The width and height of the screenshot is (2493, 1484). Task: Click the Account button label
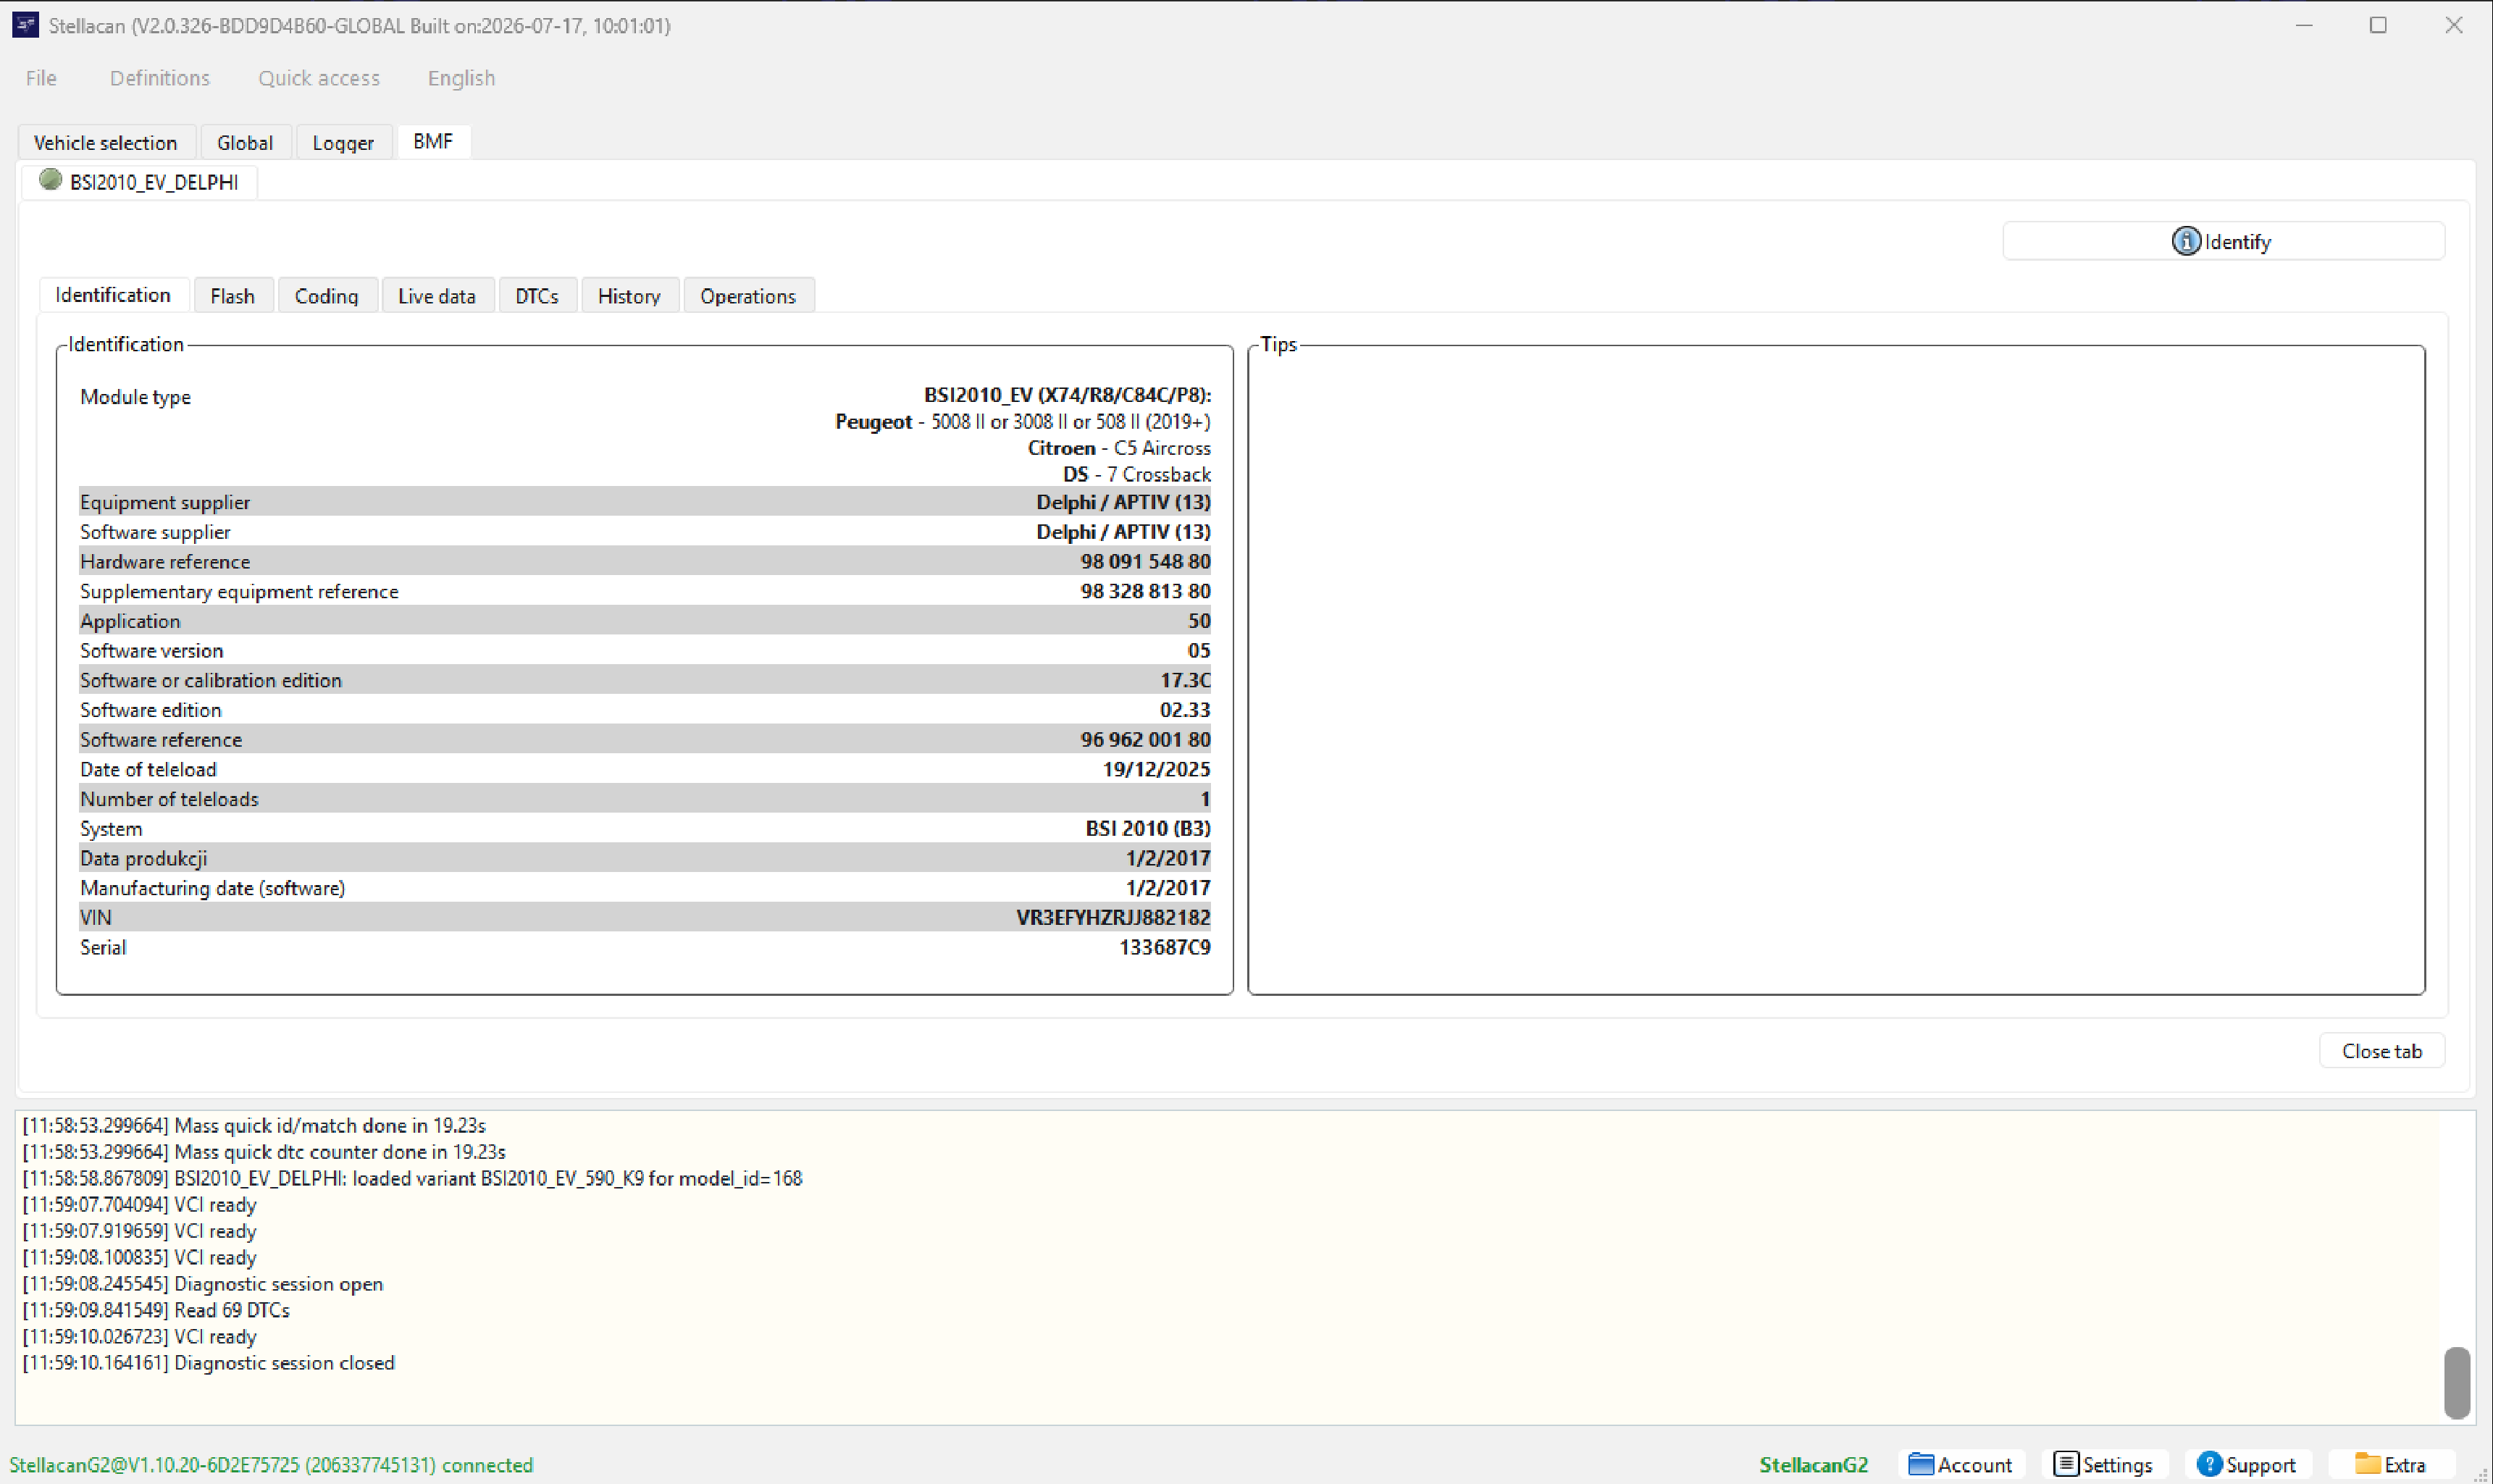(1975, 1465)
